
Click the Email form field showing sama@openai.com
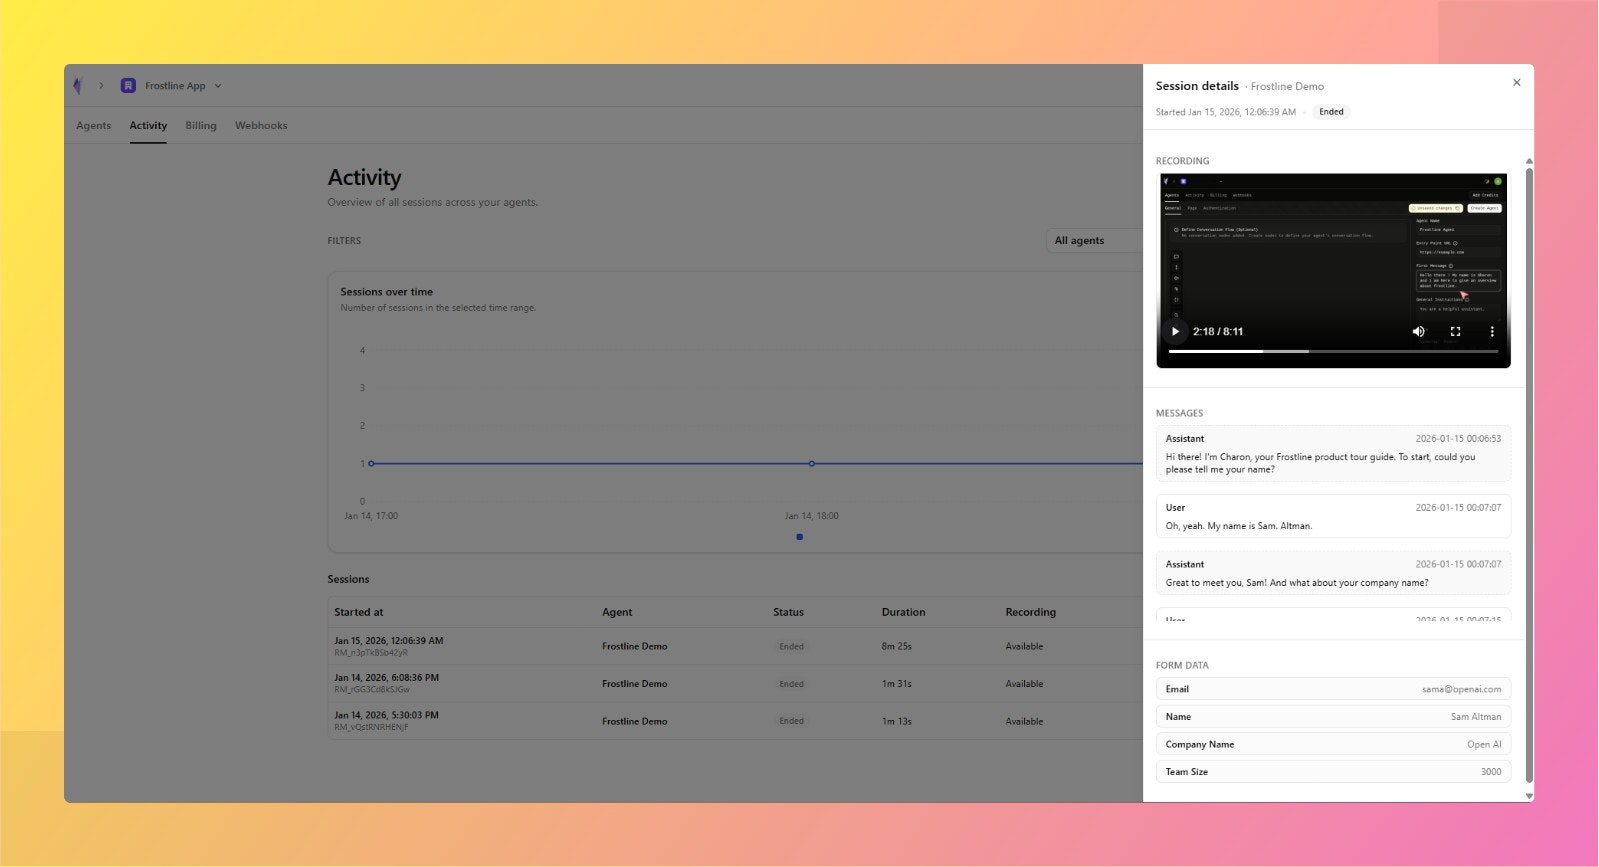pyautogui.click(x=1333, y=689)
